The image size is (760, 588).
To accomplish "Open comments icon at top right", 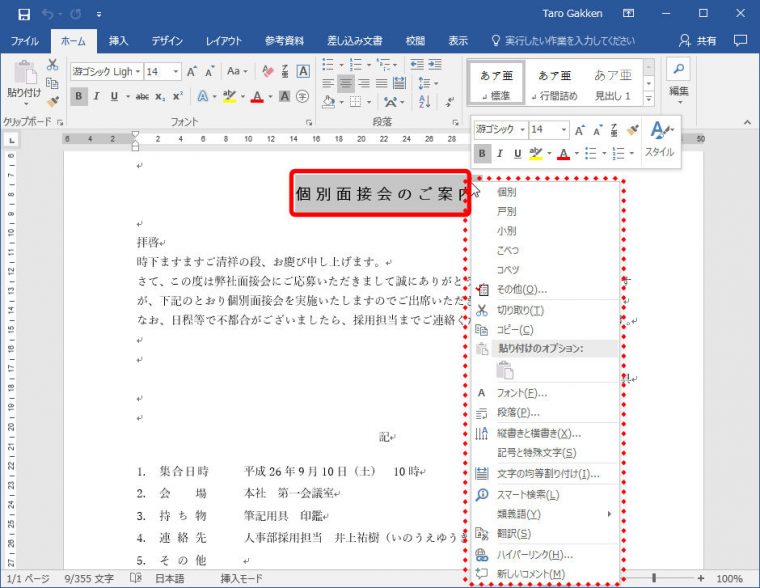I will point(740,41).
